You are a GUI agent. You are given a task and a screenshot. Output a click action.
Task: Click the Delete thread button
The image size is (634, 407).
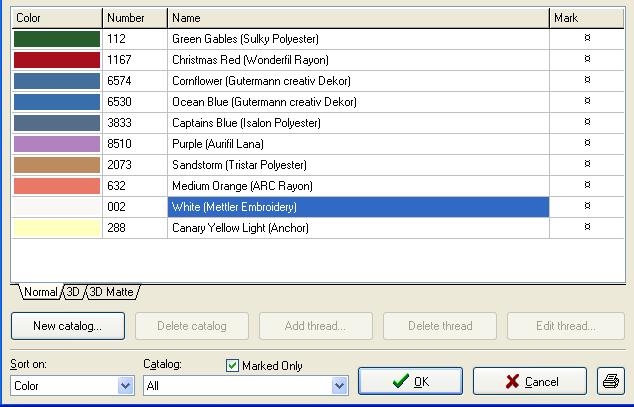point(440,326)
